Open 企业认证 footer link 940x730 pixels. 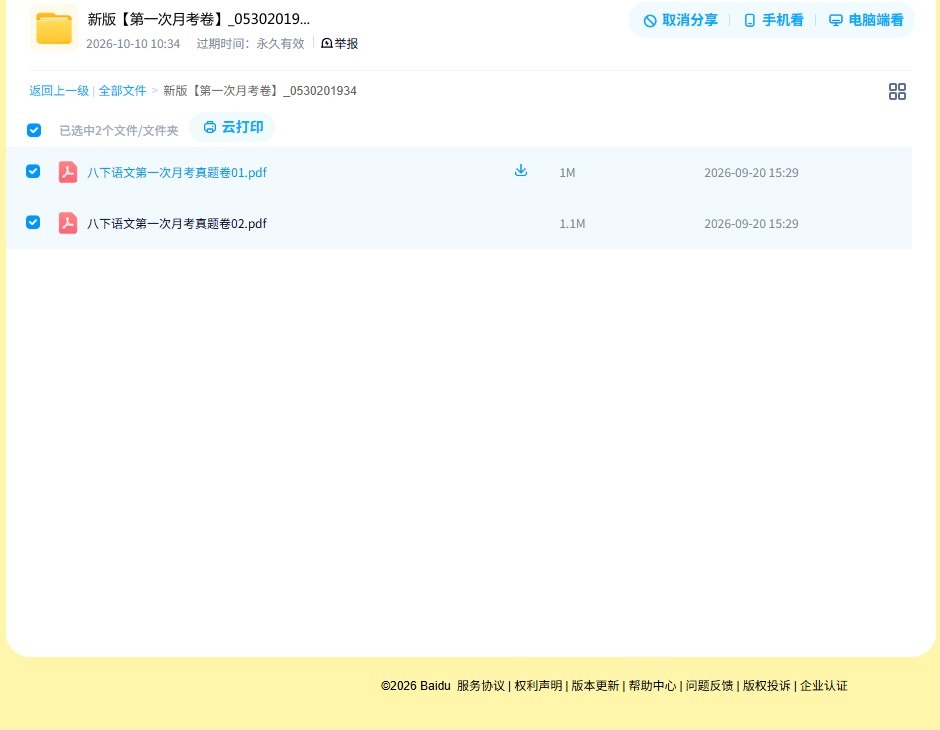824,686
